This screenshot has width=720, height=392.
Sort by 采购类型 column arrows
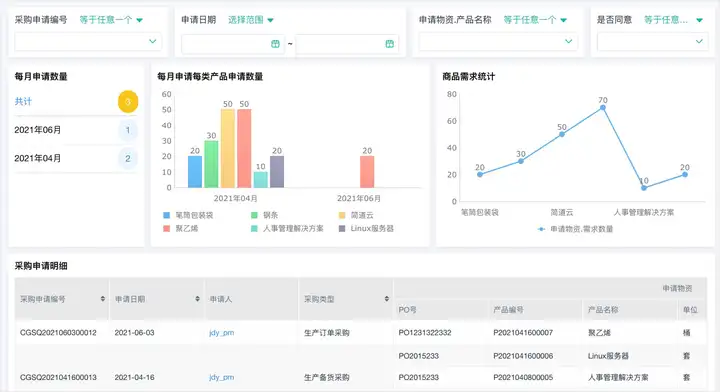(387, 299)
